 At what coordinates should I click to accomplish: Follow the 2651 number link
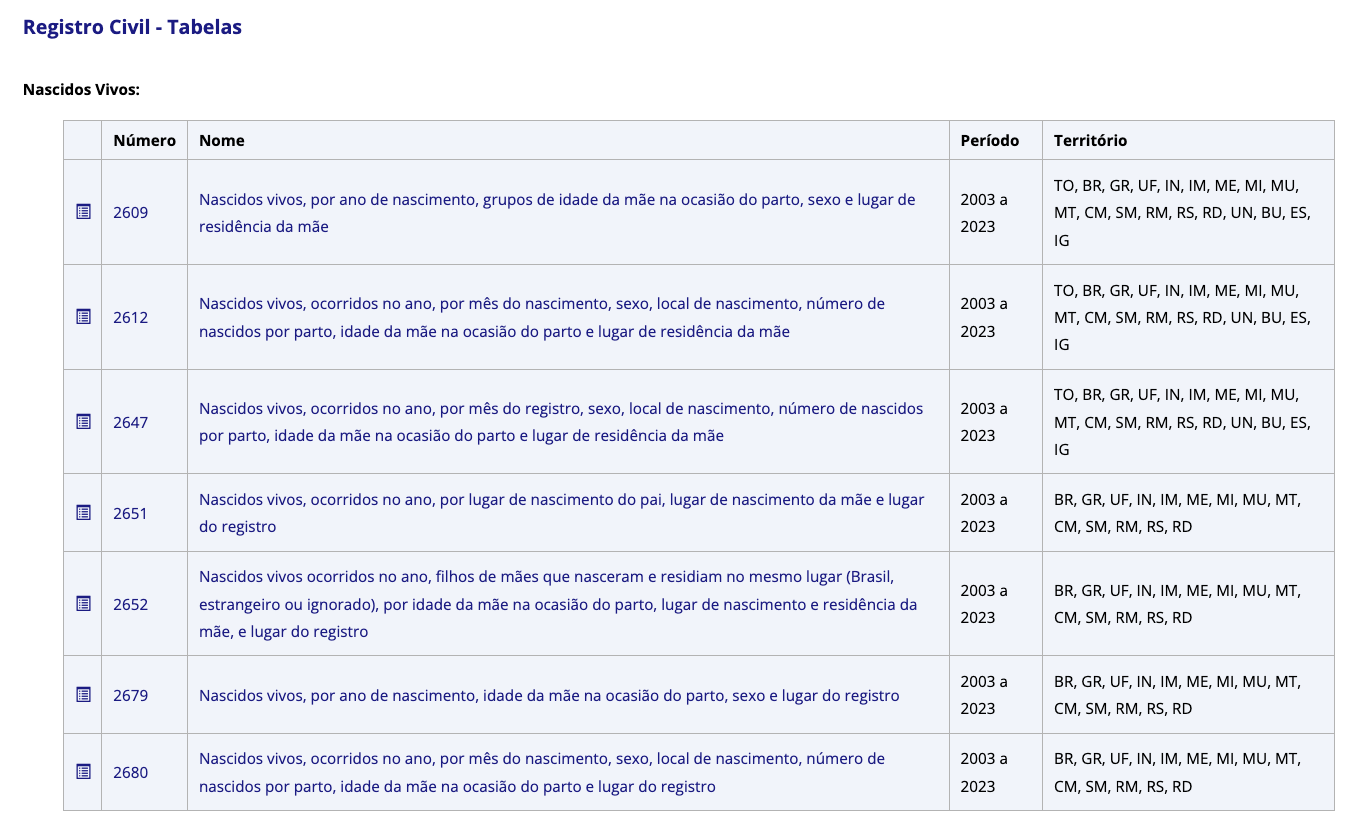click(x=130, y=514)
